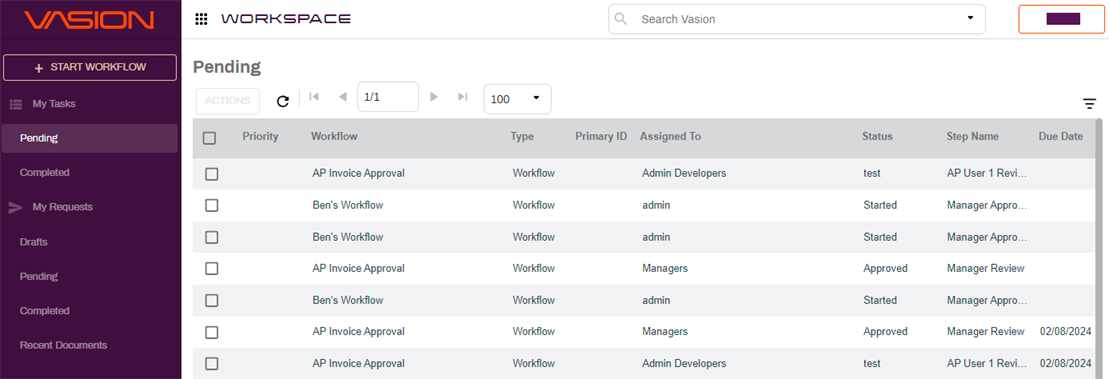This screenshot has width=1109, height=379.
Task: Open Pending under My Requests
Action: [39, 276]
